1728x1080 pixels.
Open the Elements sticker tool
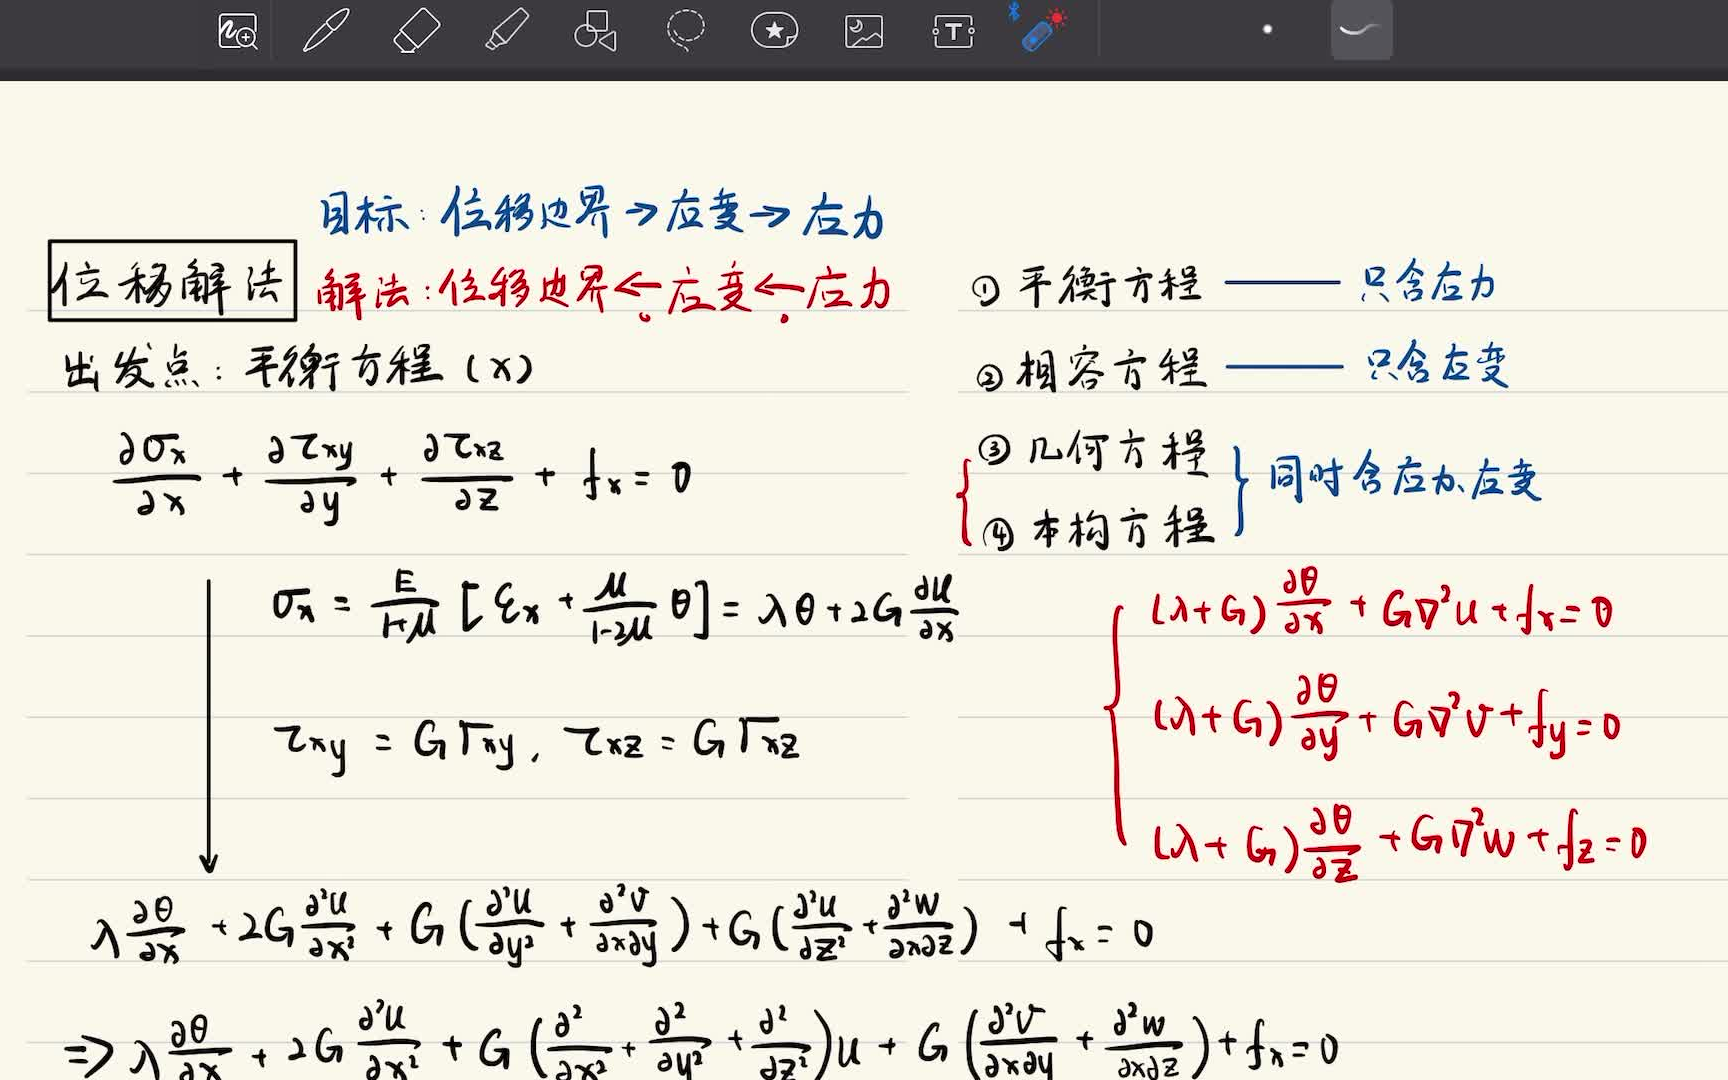(774, 31)
